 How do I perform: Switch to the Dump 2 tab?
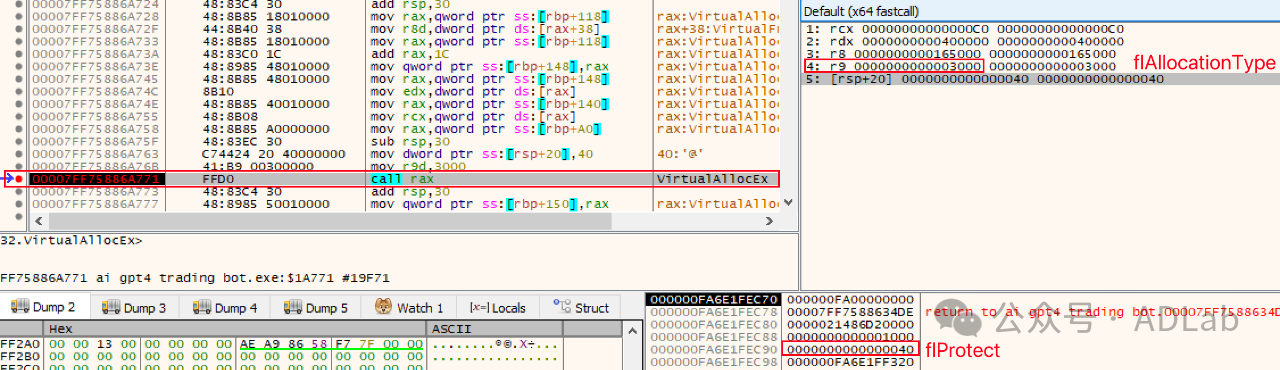click(x=45, y=308)
